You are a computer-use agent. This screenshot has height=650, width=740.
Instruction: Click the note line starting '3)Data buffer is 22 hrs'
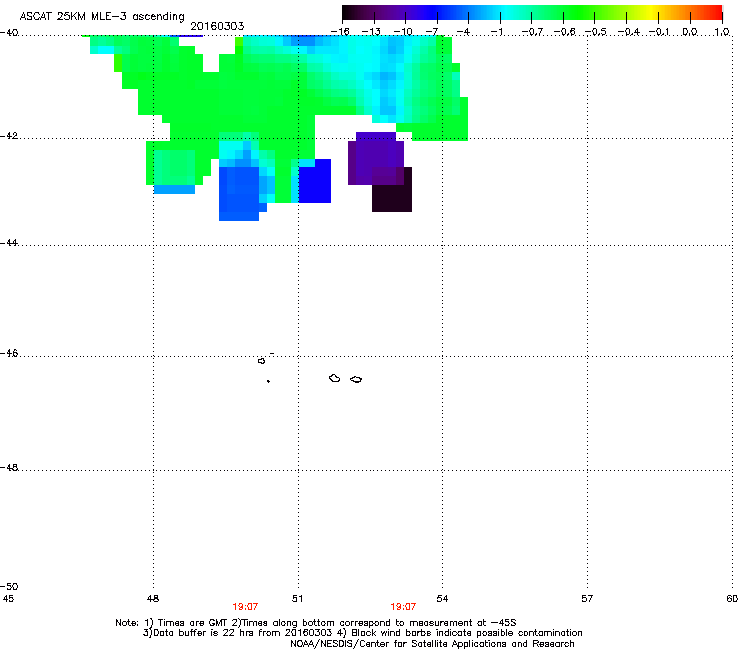click(x=362, y=633)
